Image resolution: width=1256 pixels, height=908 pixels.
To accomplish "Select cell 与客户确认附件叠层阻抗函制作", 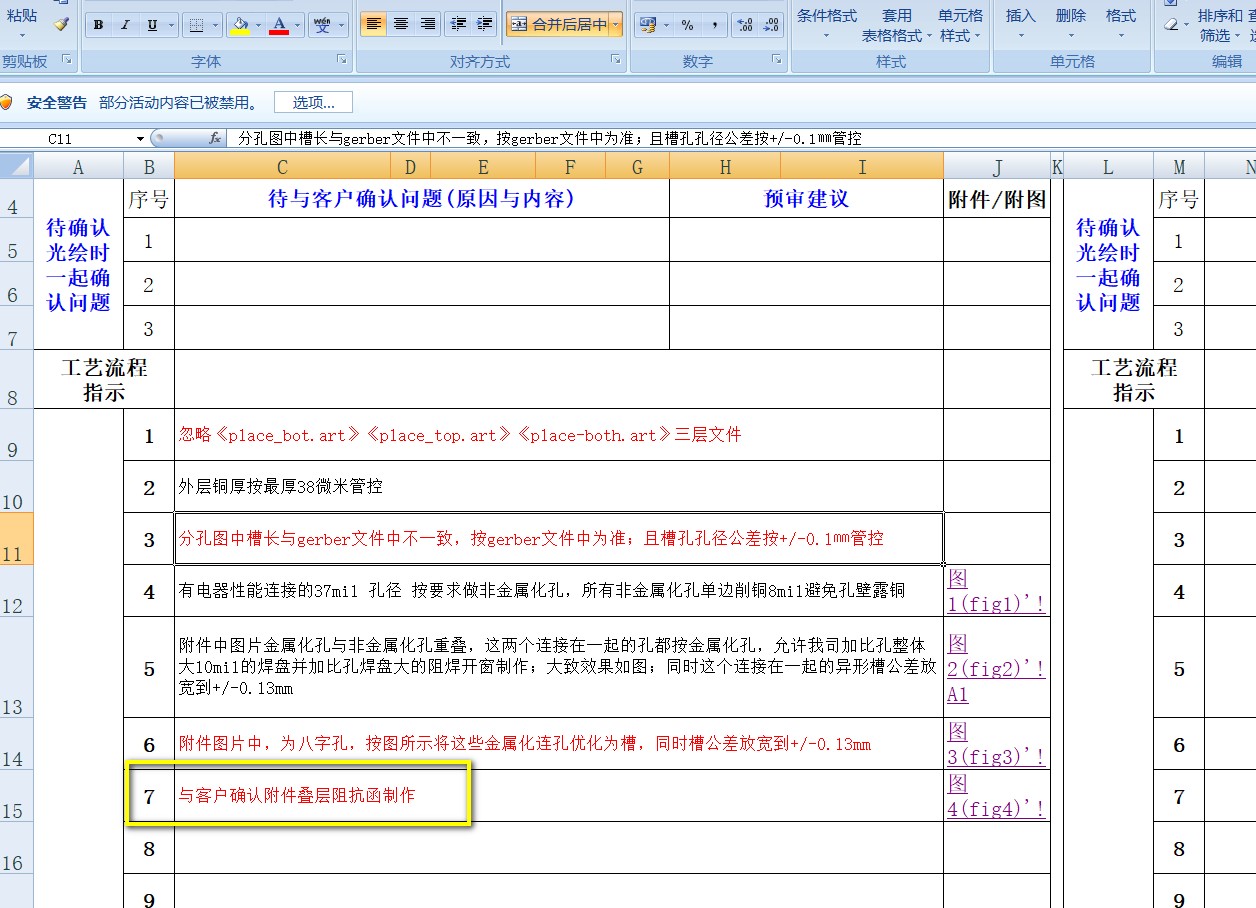I will (x=559, y=796).
